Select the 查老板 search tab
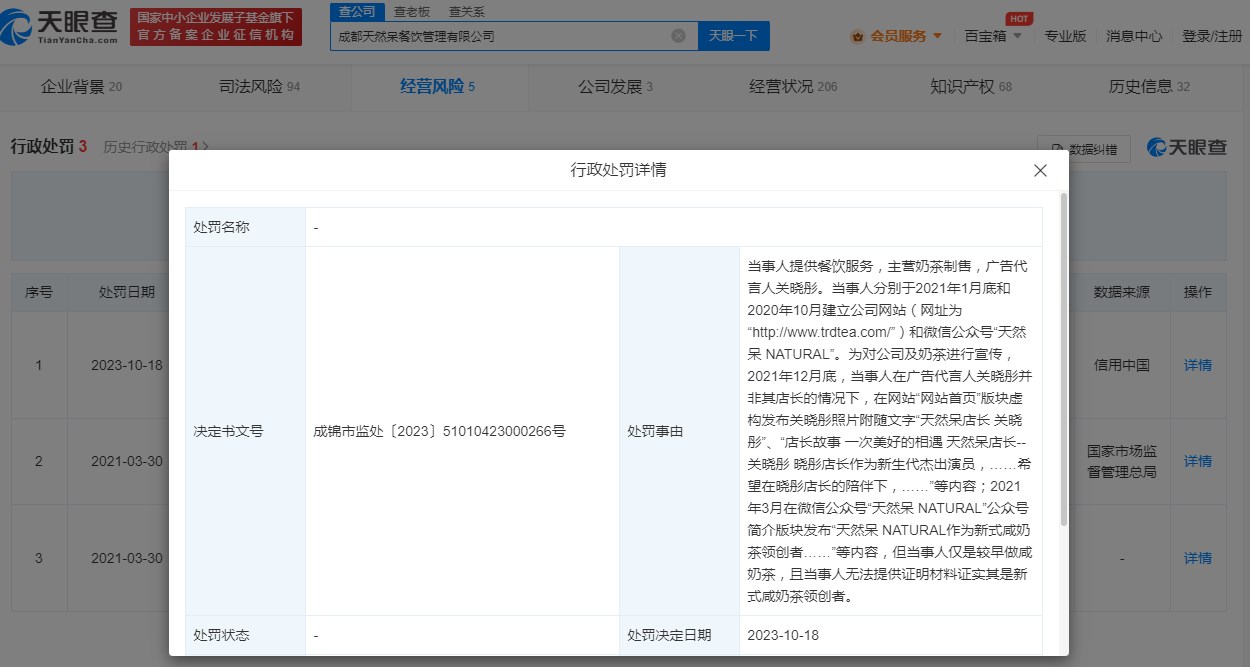This screenshot has width=1250, height=667. point(411,12)
